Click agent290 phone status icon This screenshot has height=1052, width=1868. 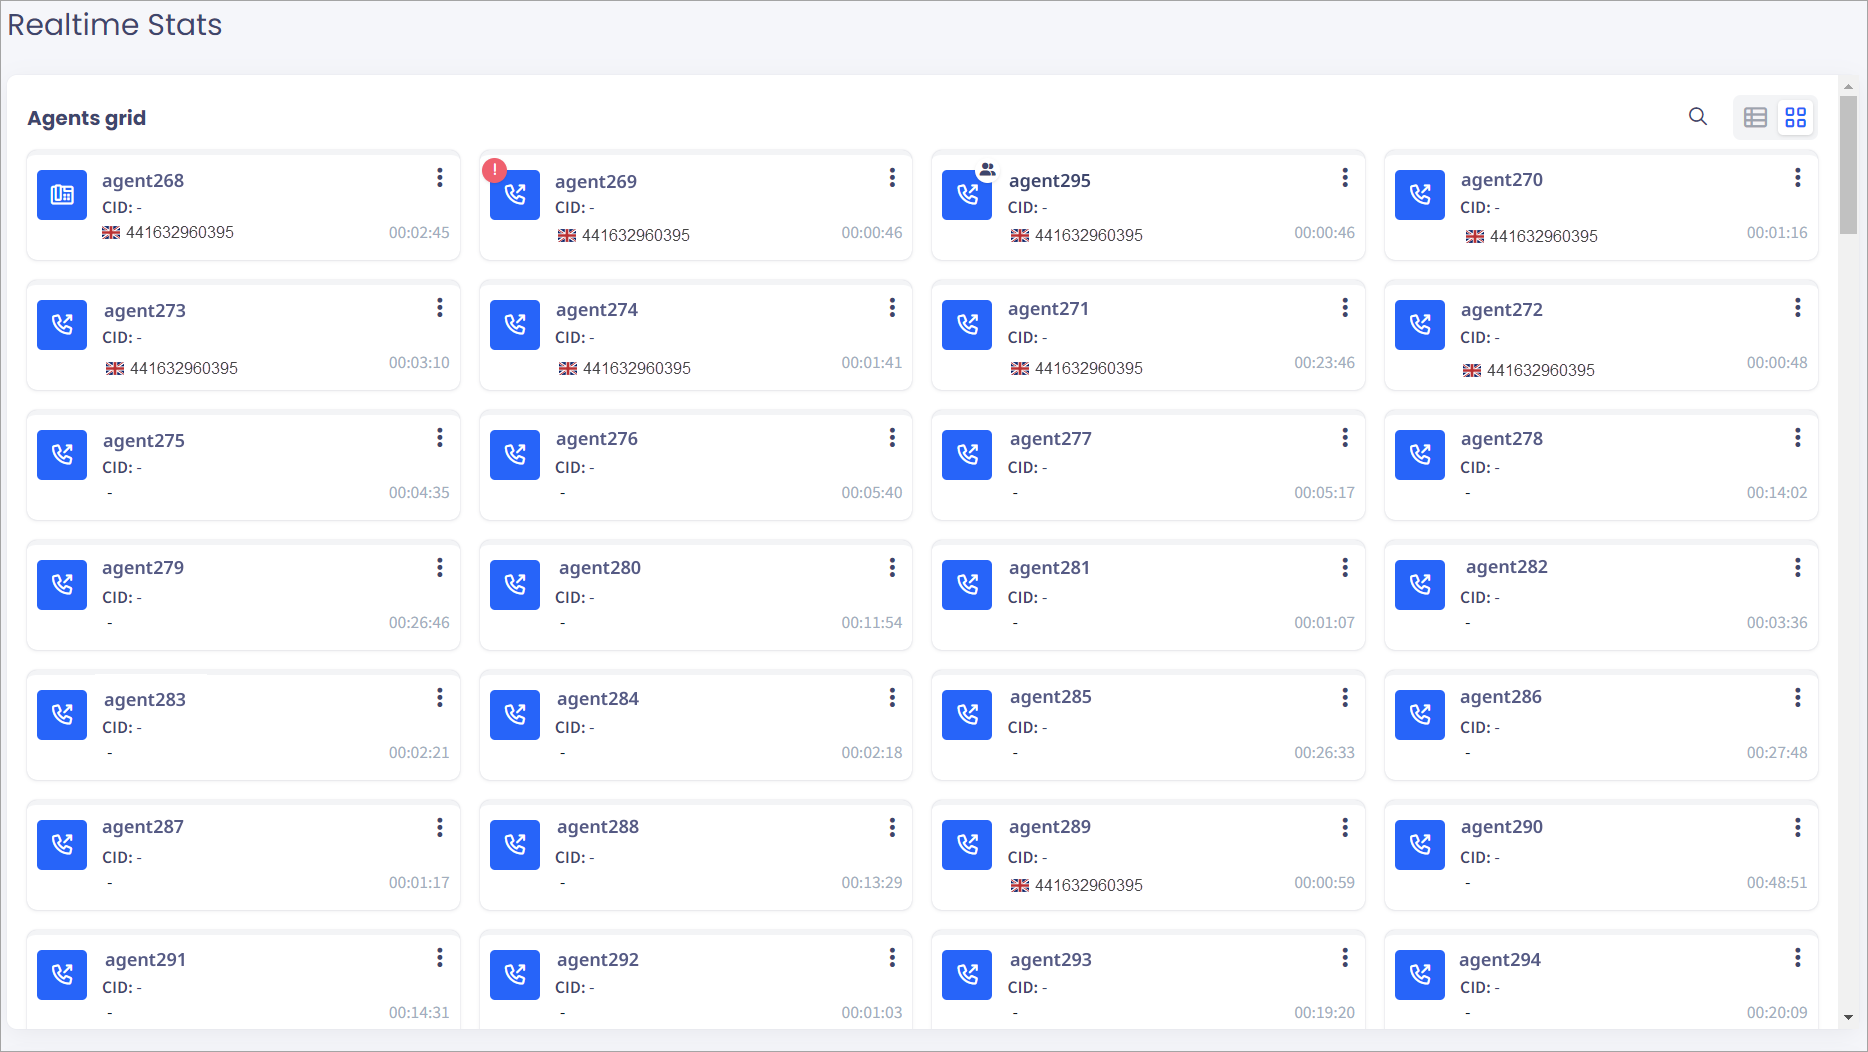(x=1420, y=845)
